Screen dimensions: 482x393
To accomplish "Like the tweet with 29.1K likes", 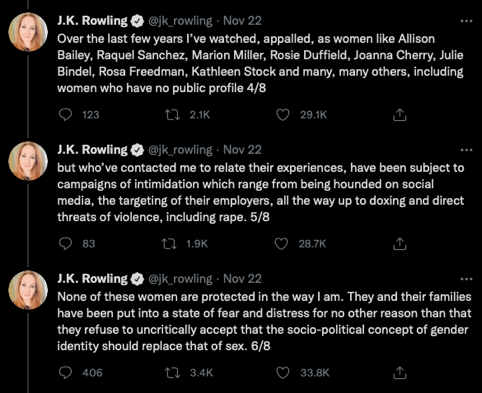I will (283, 115).
